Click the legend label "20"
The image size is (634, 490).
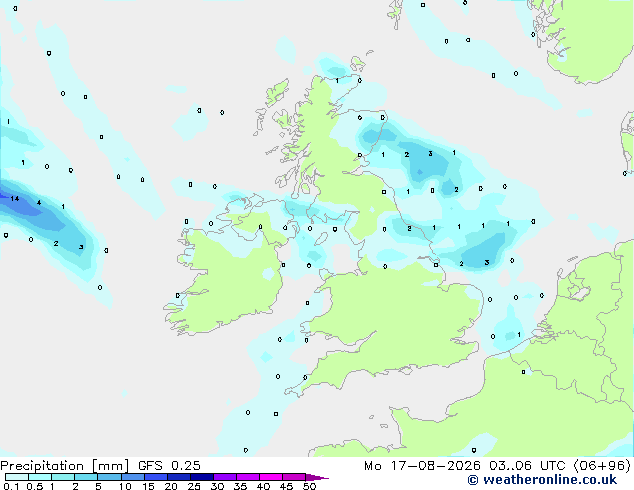coord(171,486)
